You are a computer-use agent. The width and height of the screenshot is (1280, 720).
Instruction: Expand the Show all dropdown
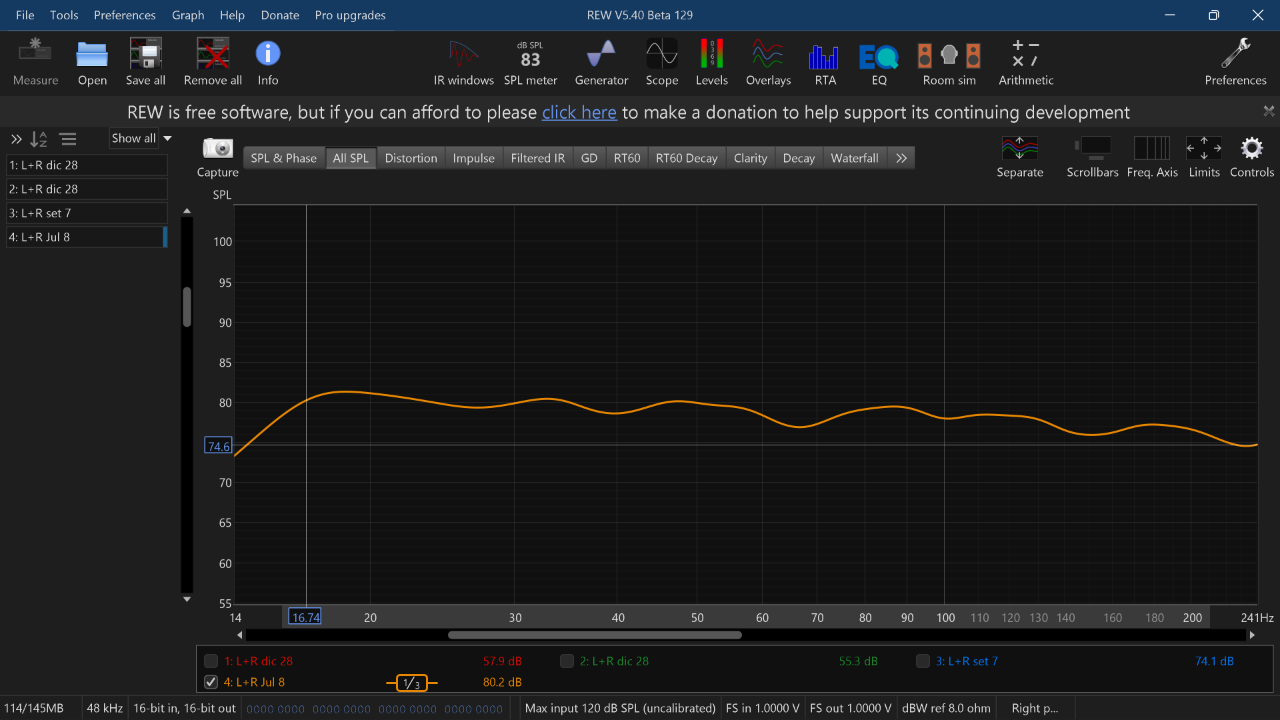(141, 138)
